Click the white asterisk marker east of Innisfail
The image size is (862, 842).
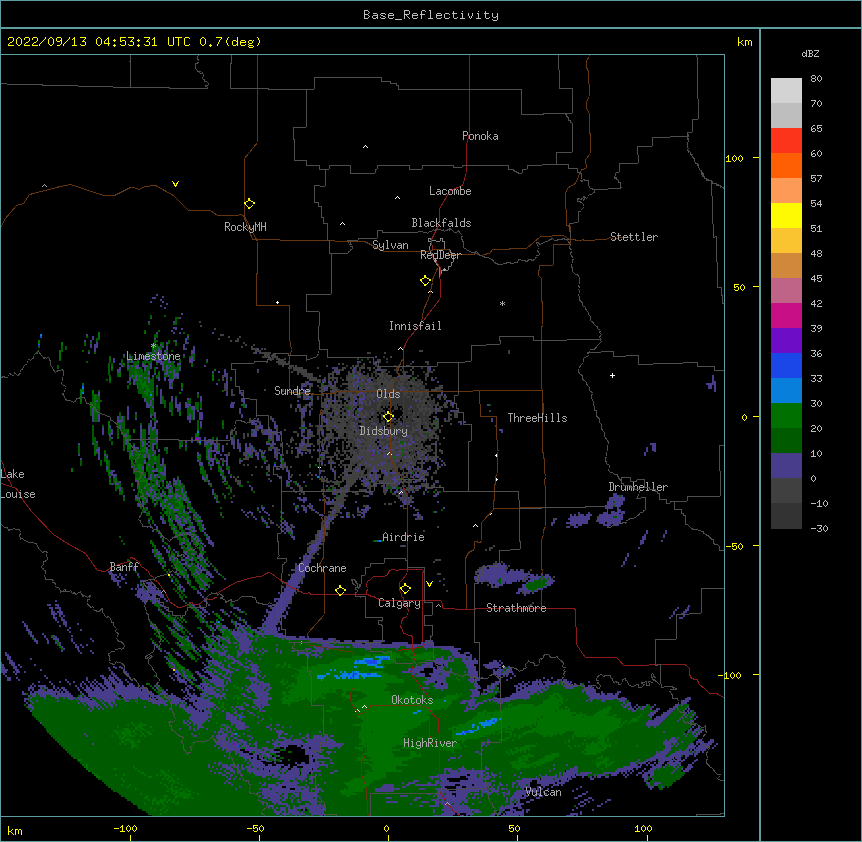(502, 303)
